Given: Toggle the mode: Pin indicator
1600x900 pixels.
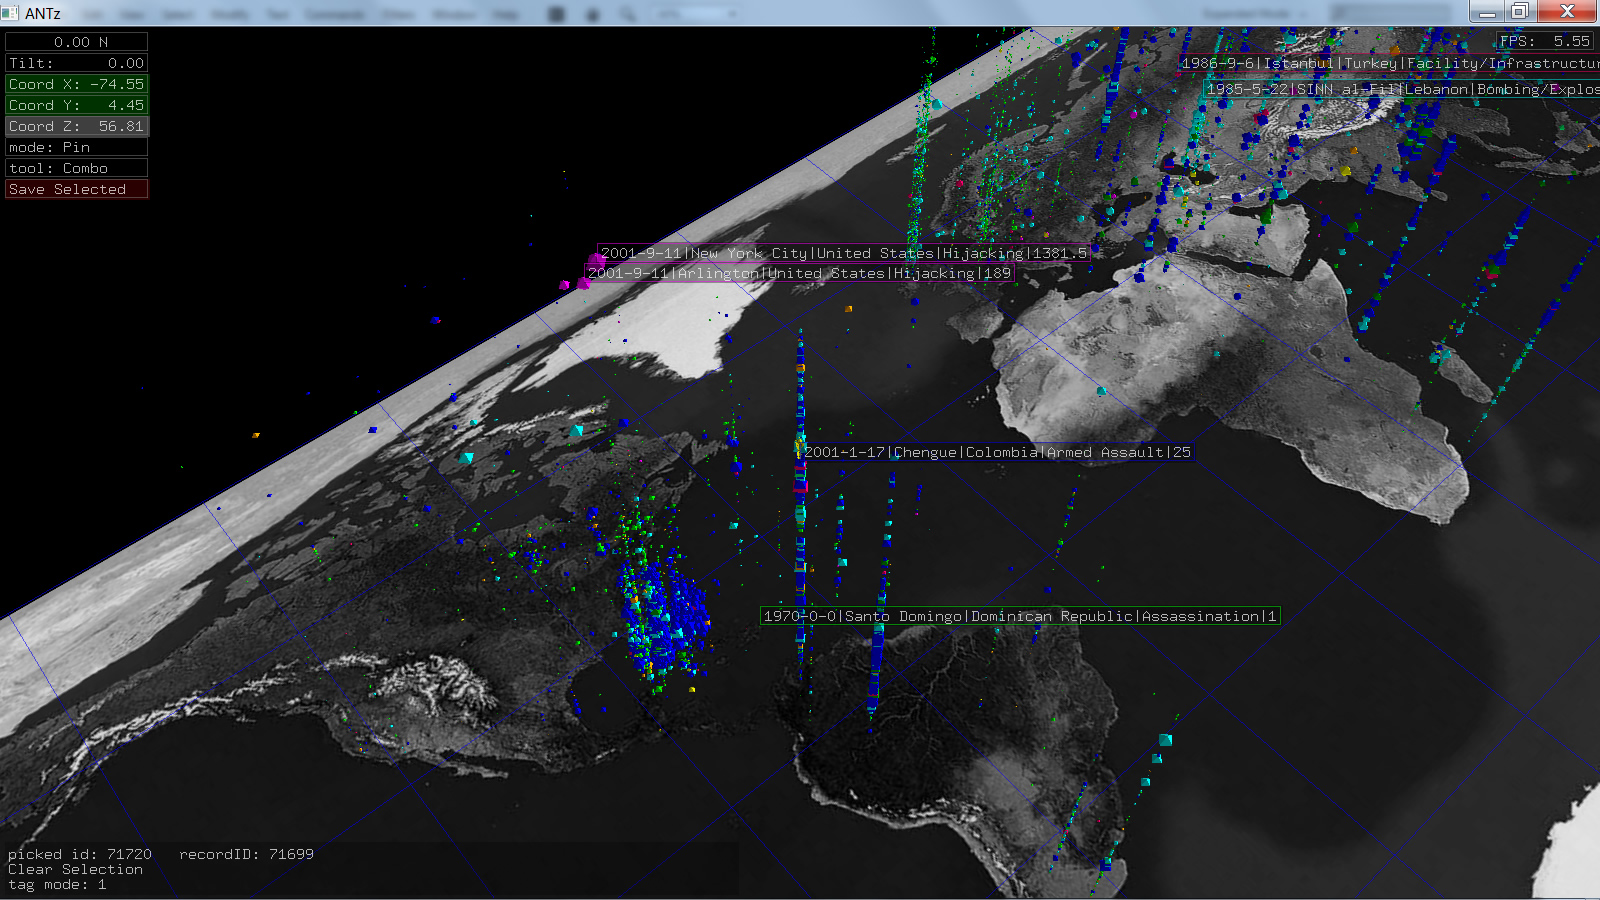Looking at the screenshot, I should click(76, 147).
